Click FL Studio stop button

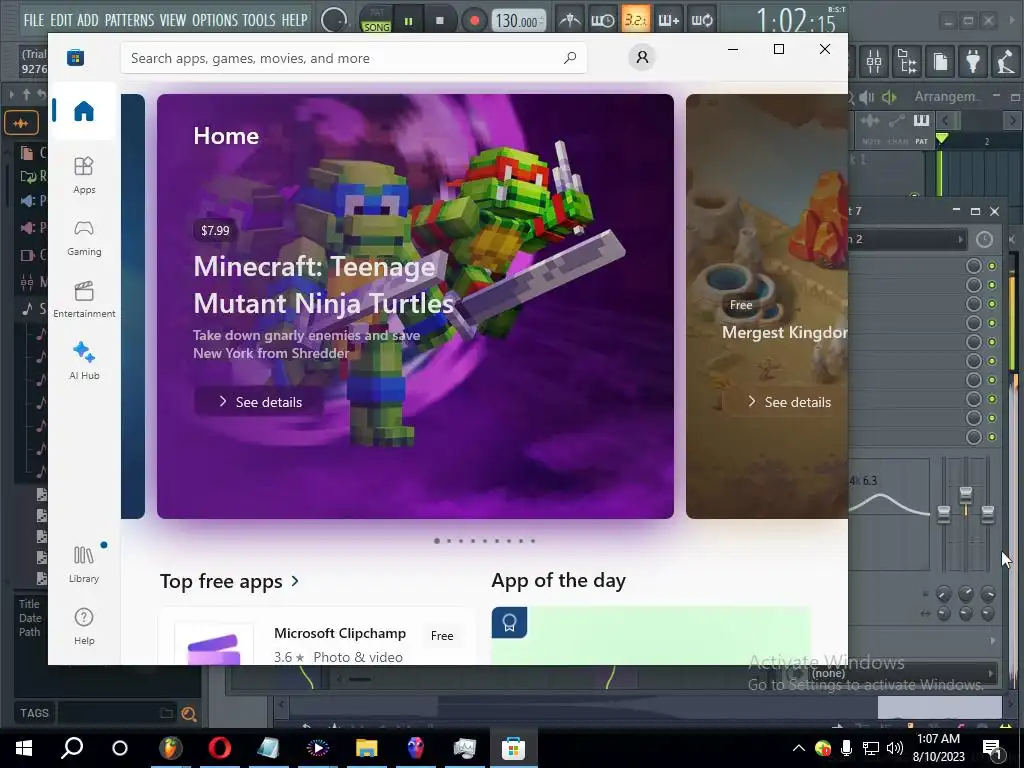pos(440,20)
